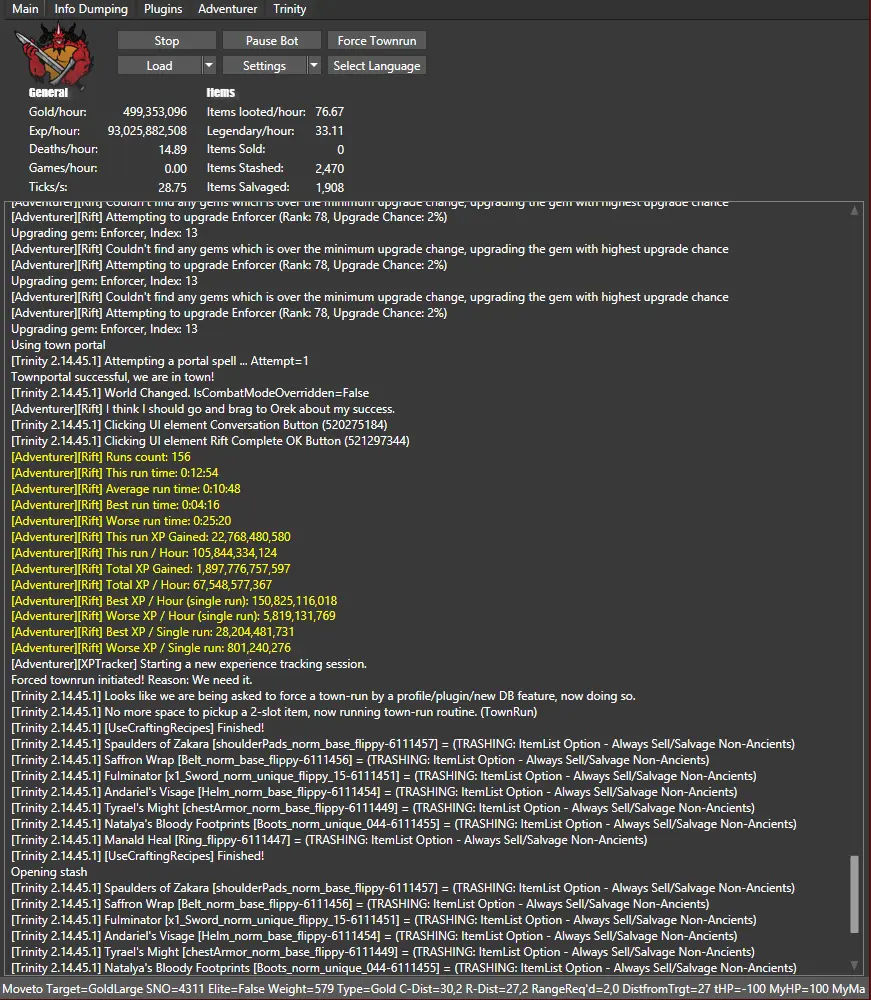
Task: Open the Trinity tab
Action: (x=290, y=9)
